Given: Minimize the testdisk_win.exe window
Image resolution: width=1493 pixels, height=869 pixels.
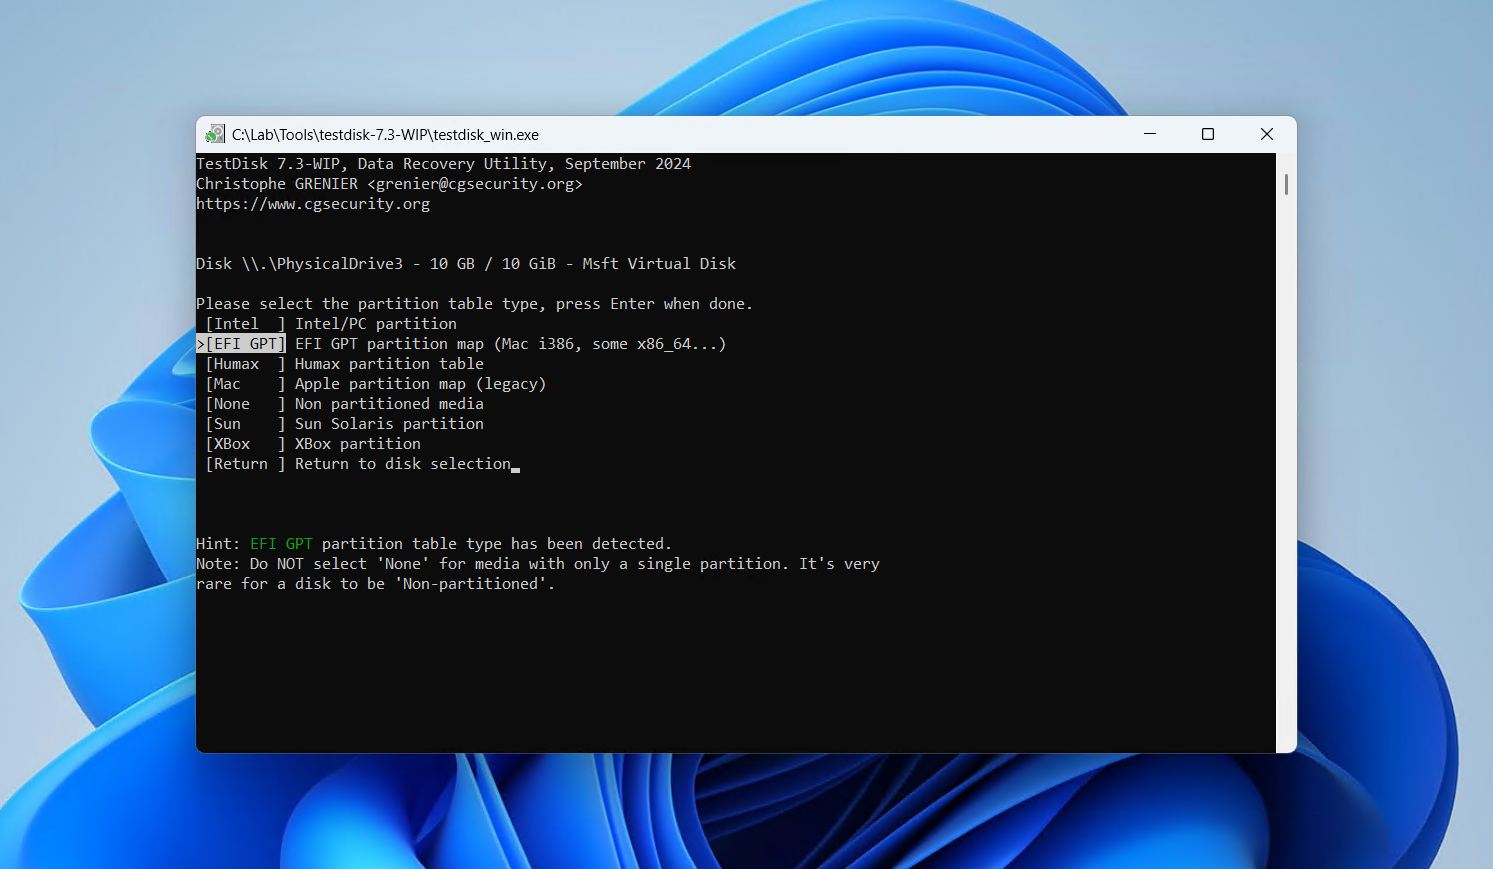Looking at the screenshot, I should tap(1150, 134).
